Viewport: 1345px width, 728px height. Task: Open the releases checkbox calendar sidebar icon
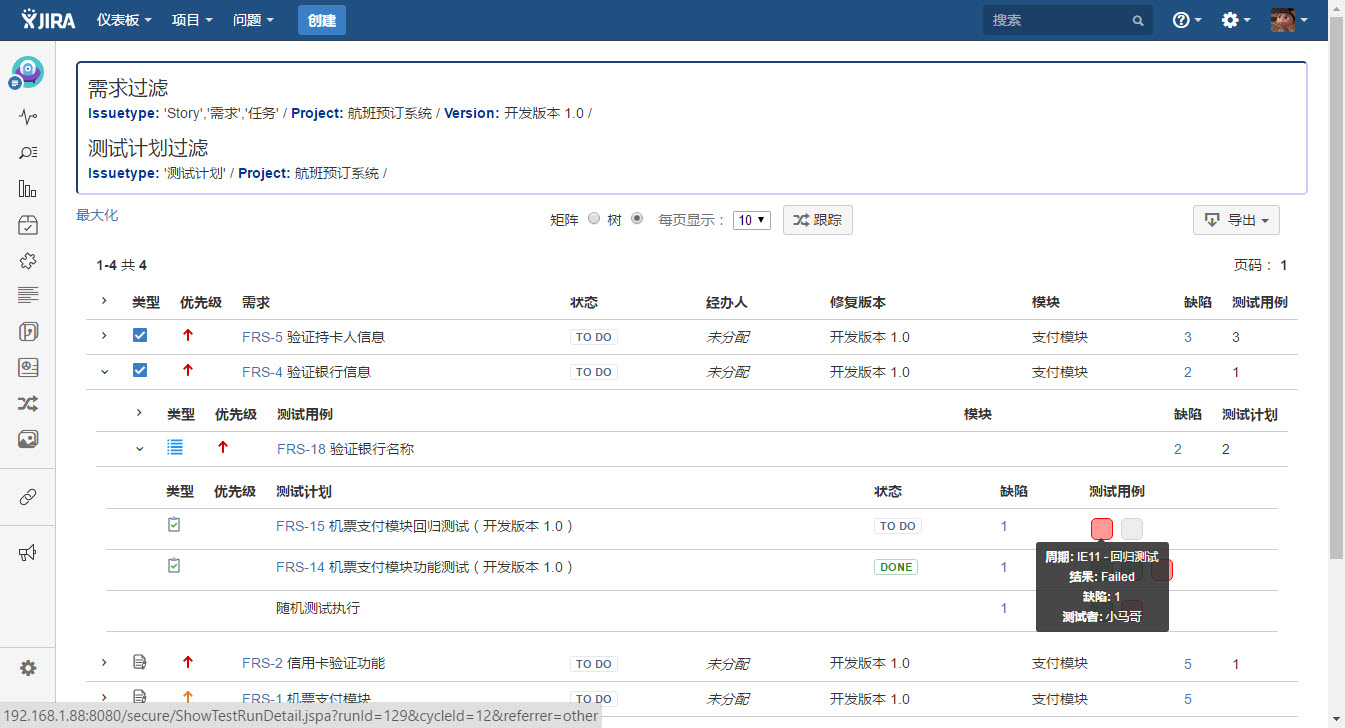[28, 225]
